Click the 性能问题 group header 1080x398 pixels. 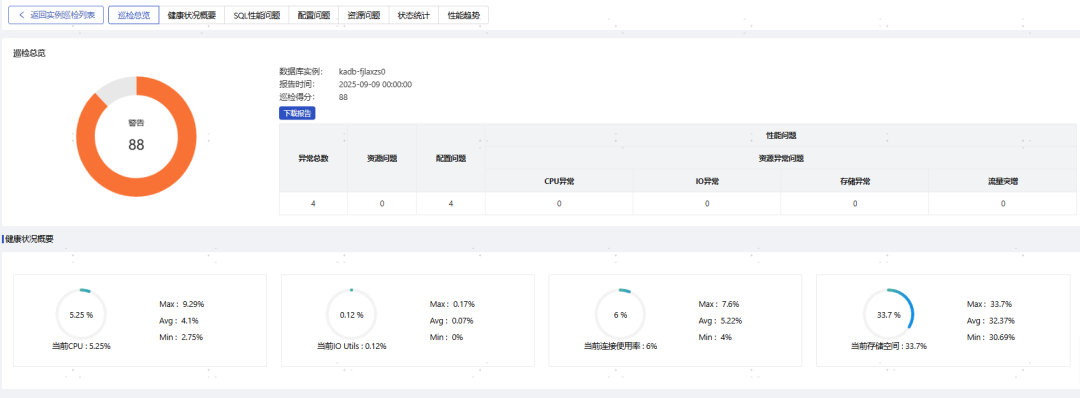(x=781, y=136)
